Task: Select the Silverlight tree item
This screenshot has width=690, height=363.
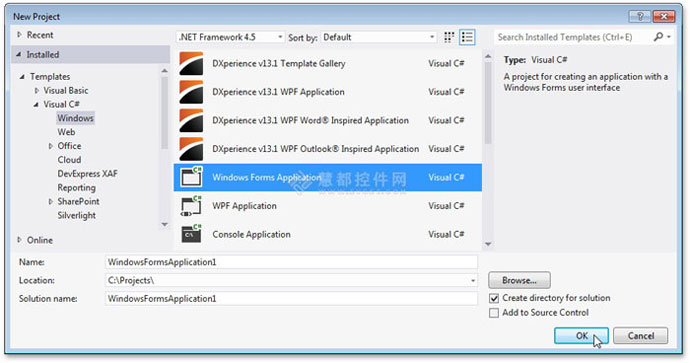Action: (77, 216)
